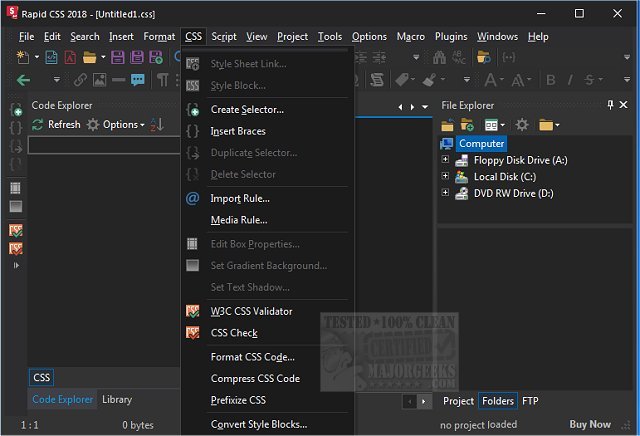Click the first purple Save icon
This screenshot has height=436, width=640.
118,57
